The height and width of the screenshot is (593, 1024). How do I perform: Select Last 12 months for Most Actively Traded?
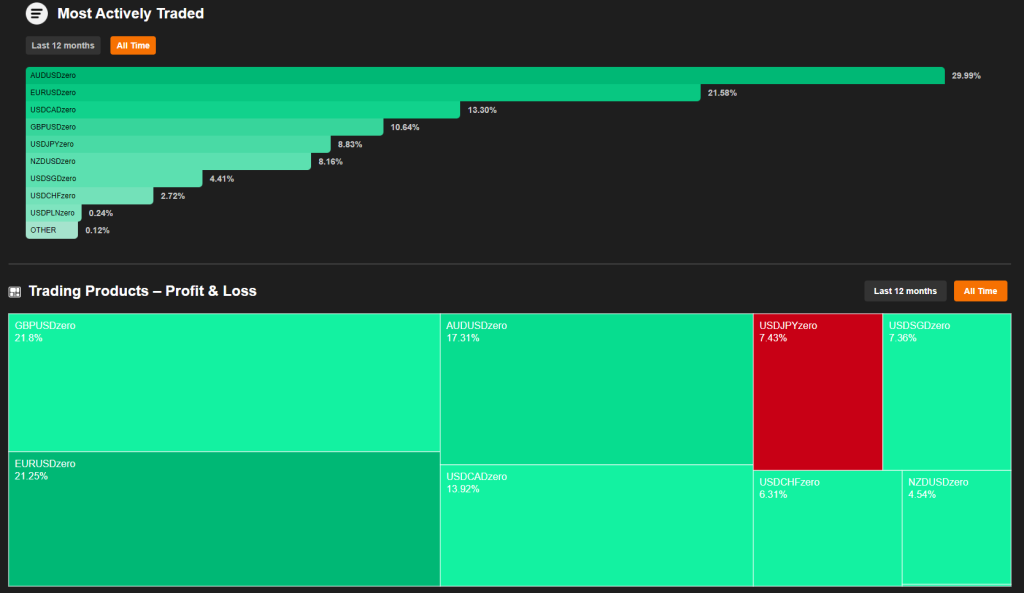point(63,46)
